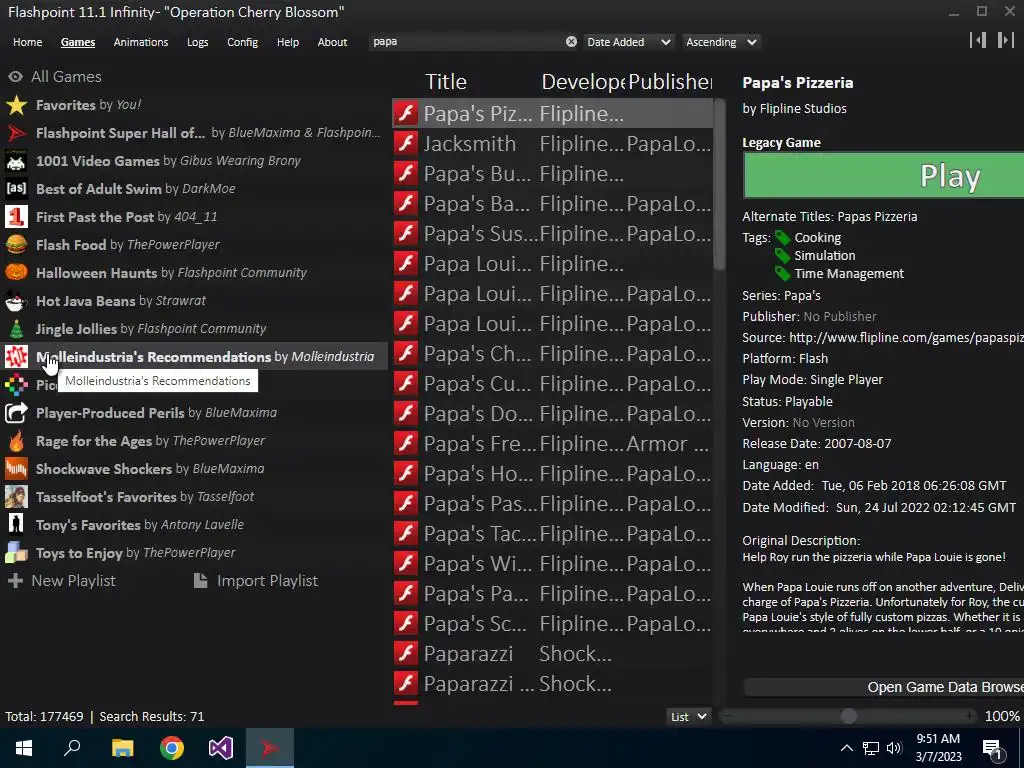Click the Flash icon beside Paparazzi row
This screenshot has width=1024, height=768.
pos(406,654)
